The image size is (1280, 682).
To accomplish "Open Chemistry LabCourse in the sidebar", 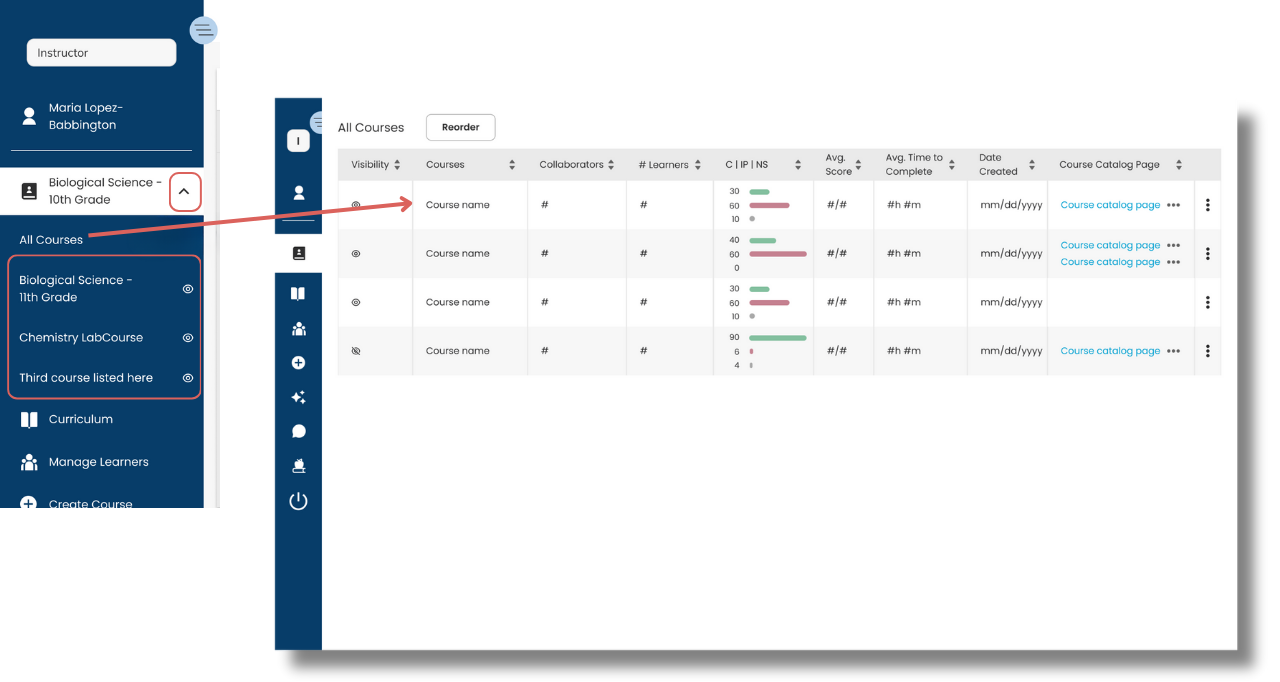I will pyautogui.click(x=81, y=338).
